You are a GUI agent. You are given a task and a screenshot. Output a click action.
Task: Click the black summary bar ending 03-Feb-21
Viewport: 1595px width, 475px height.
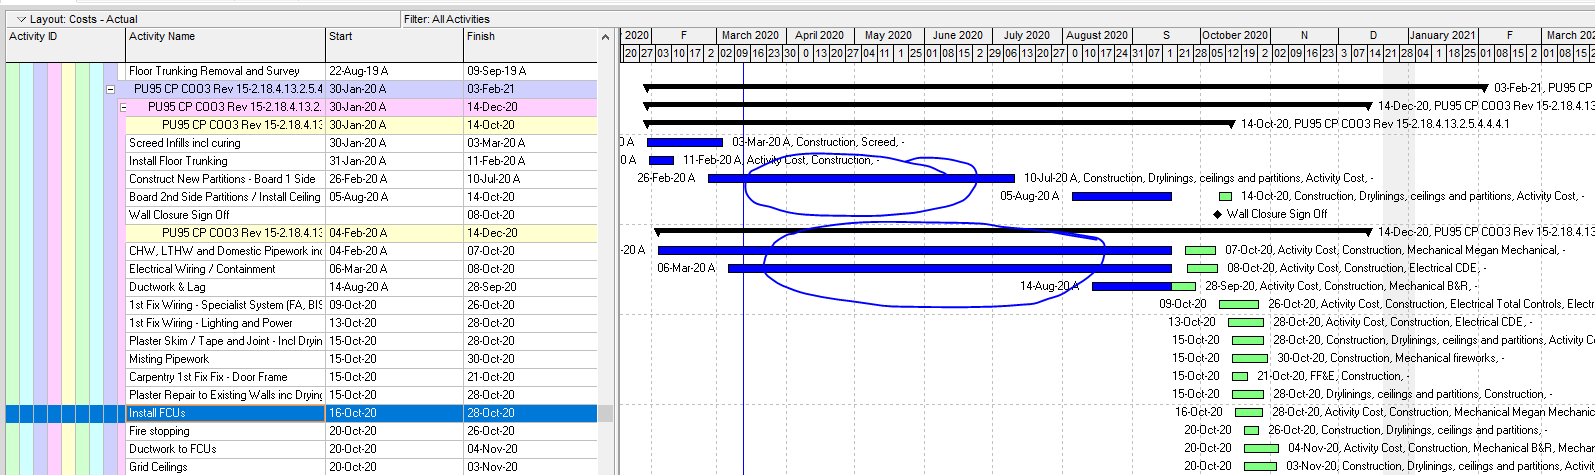pyautogui.click(x=1066, y=88)
